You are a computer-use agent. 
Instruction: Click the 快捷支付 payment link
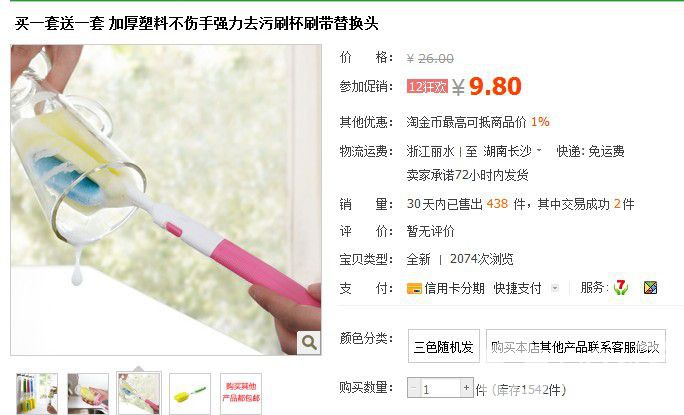point(517,288)
